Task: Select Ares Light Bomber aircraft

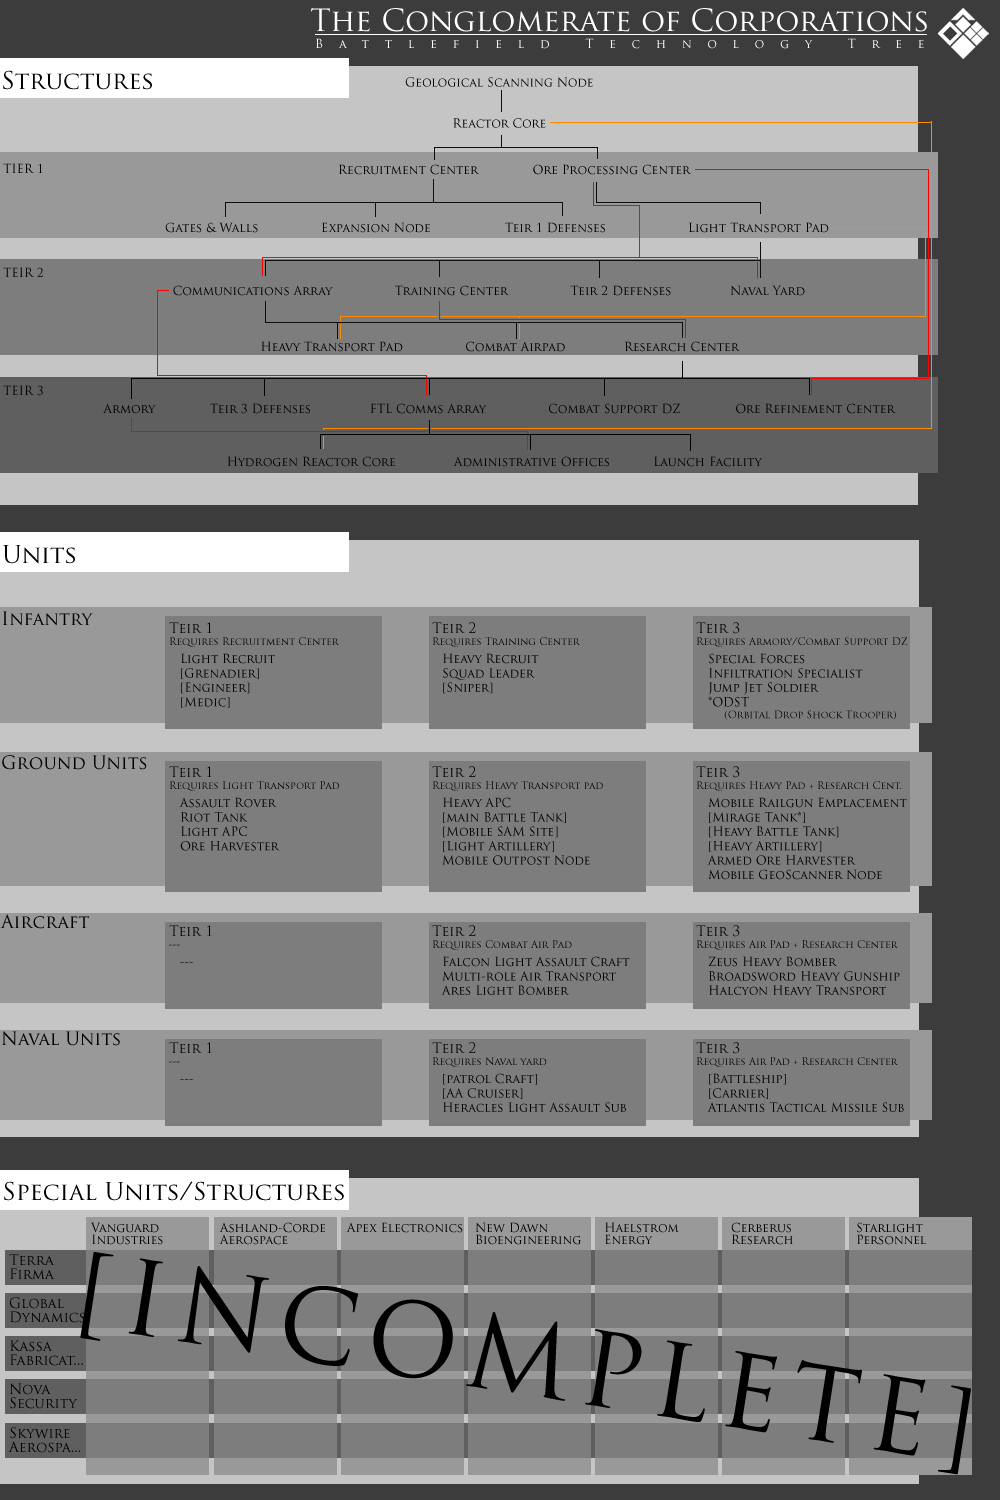Action: coord(505,991)
